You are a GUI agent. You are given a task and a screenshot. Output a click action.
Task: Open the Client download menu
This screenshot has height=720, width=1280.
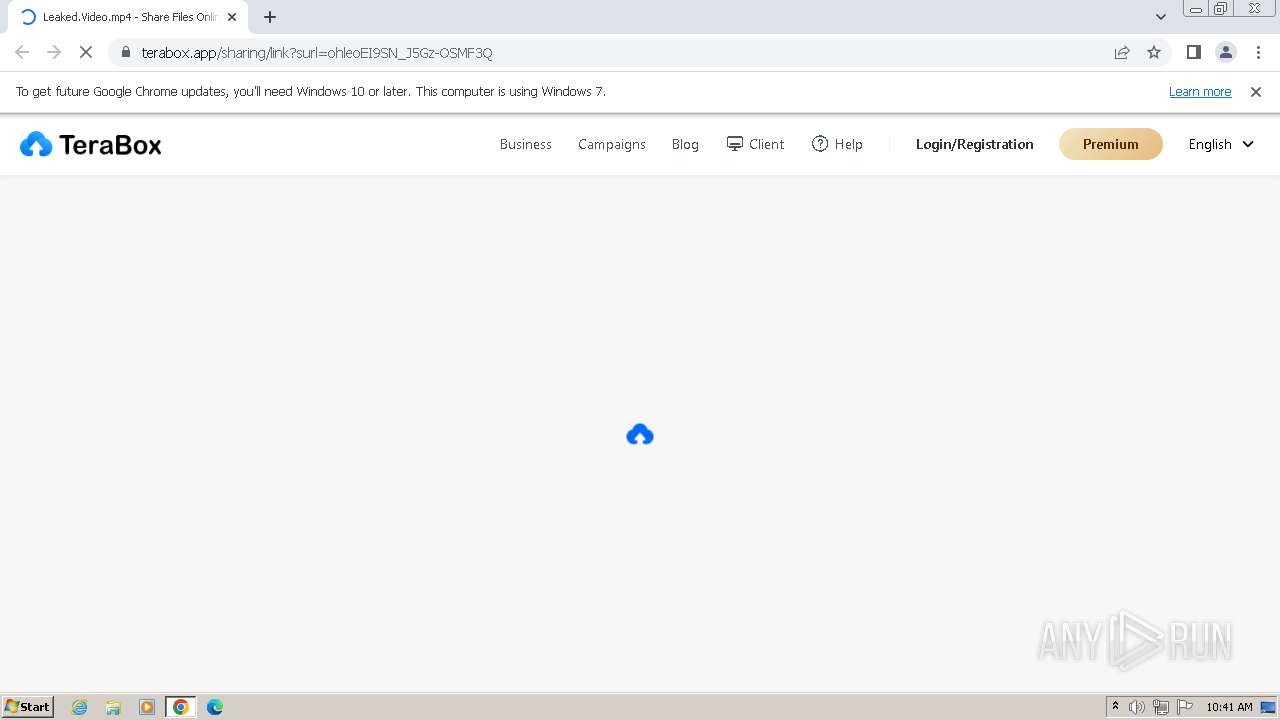pos(755,144)
